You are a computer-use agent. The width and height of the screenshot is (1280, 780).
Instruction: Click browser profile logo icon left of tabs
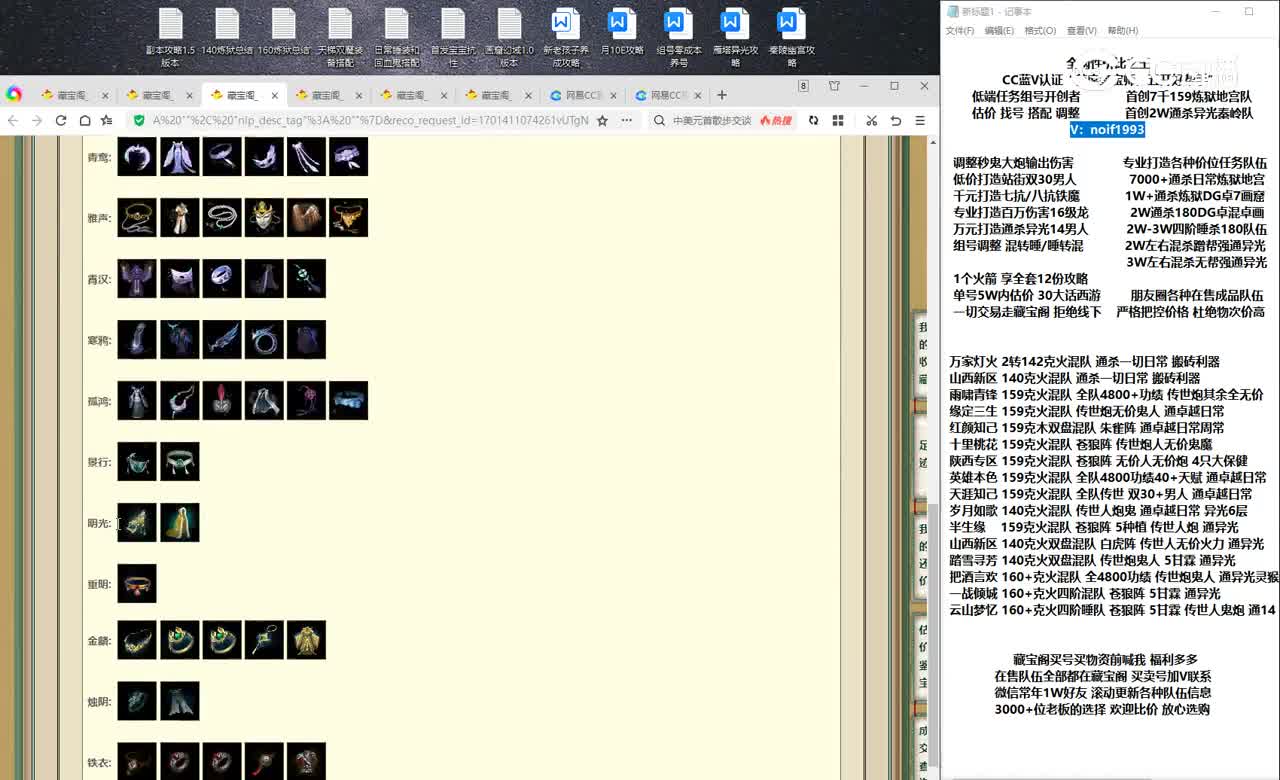pyautogui.click(x=14, y=94)
